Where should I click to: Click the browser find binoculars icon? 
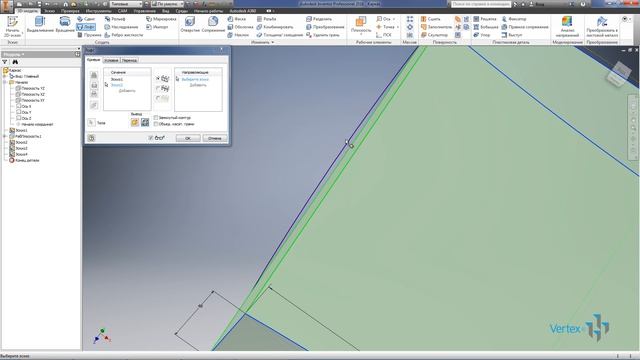point(15,62)
